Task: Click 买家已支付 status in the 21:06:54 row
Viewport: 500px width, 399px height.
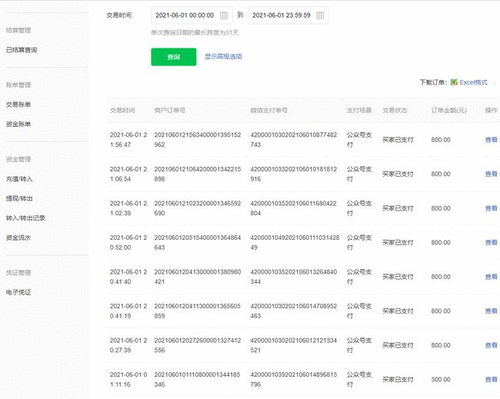Action: point(398,174)
